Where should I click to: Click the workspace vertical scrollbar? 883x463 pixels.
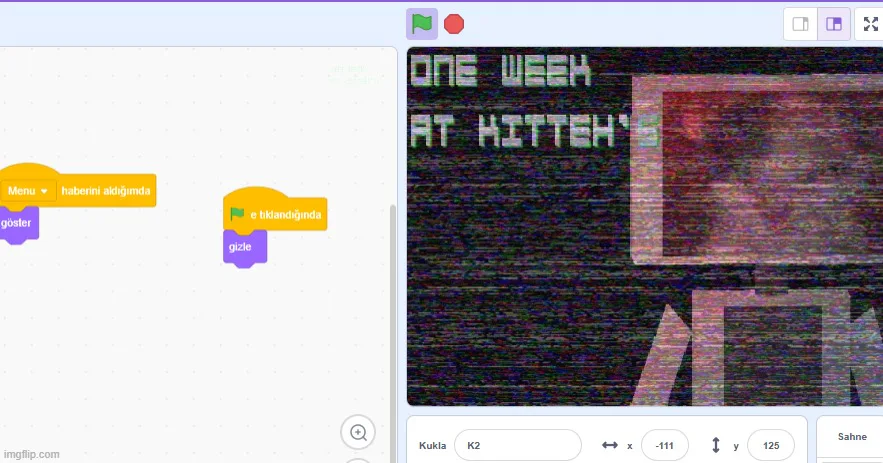click(x=393, y=332)
